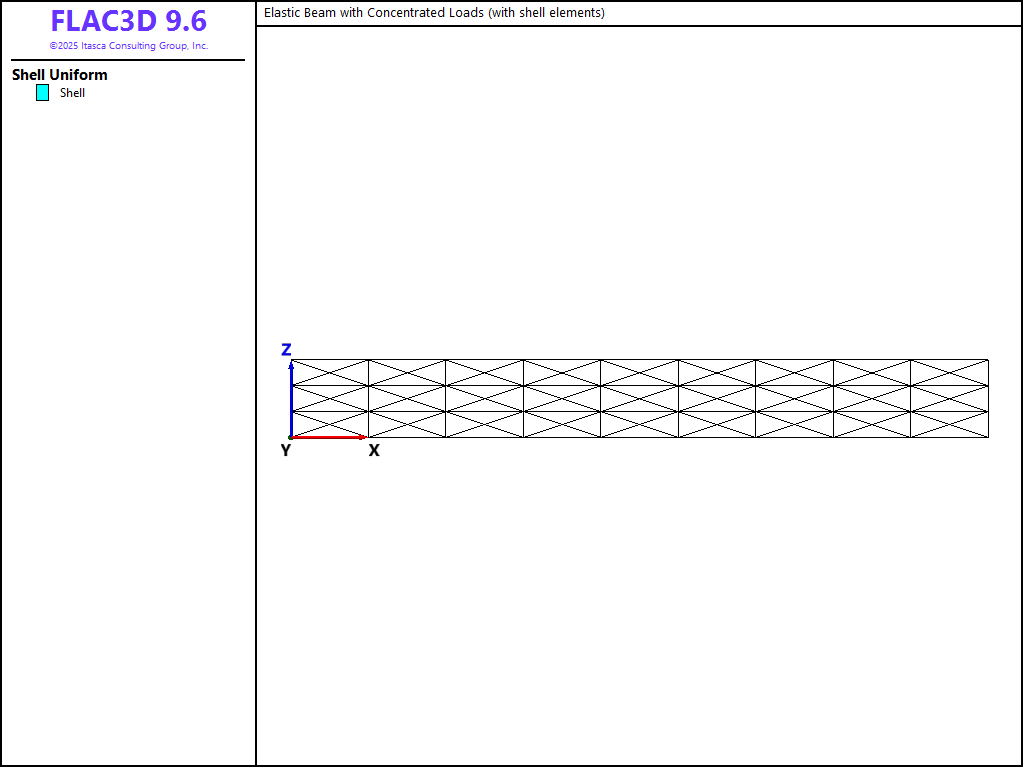Viewport: 1024px width, 768px height.
Task: Click the X axis label
Action: (374, 451)
